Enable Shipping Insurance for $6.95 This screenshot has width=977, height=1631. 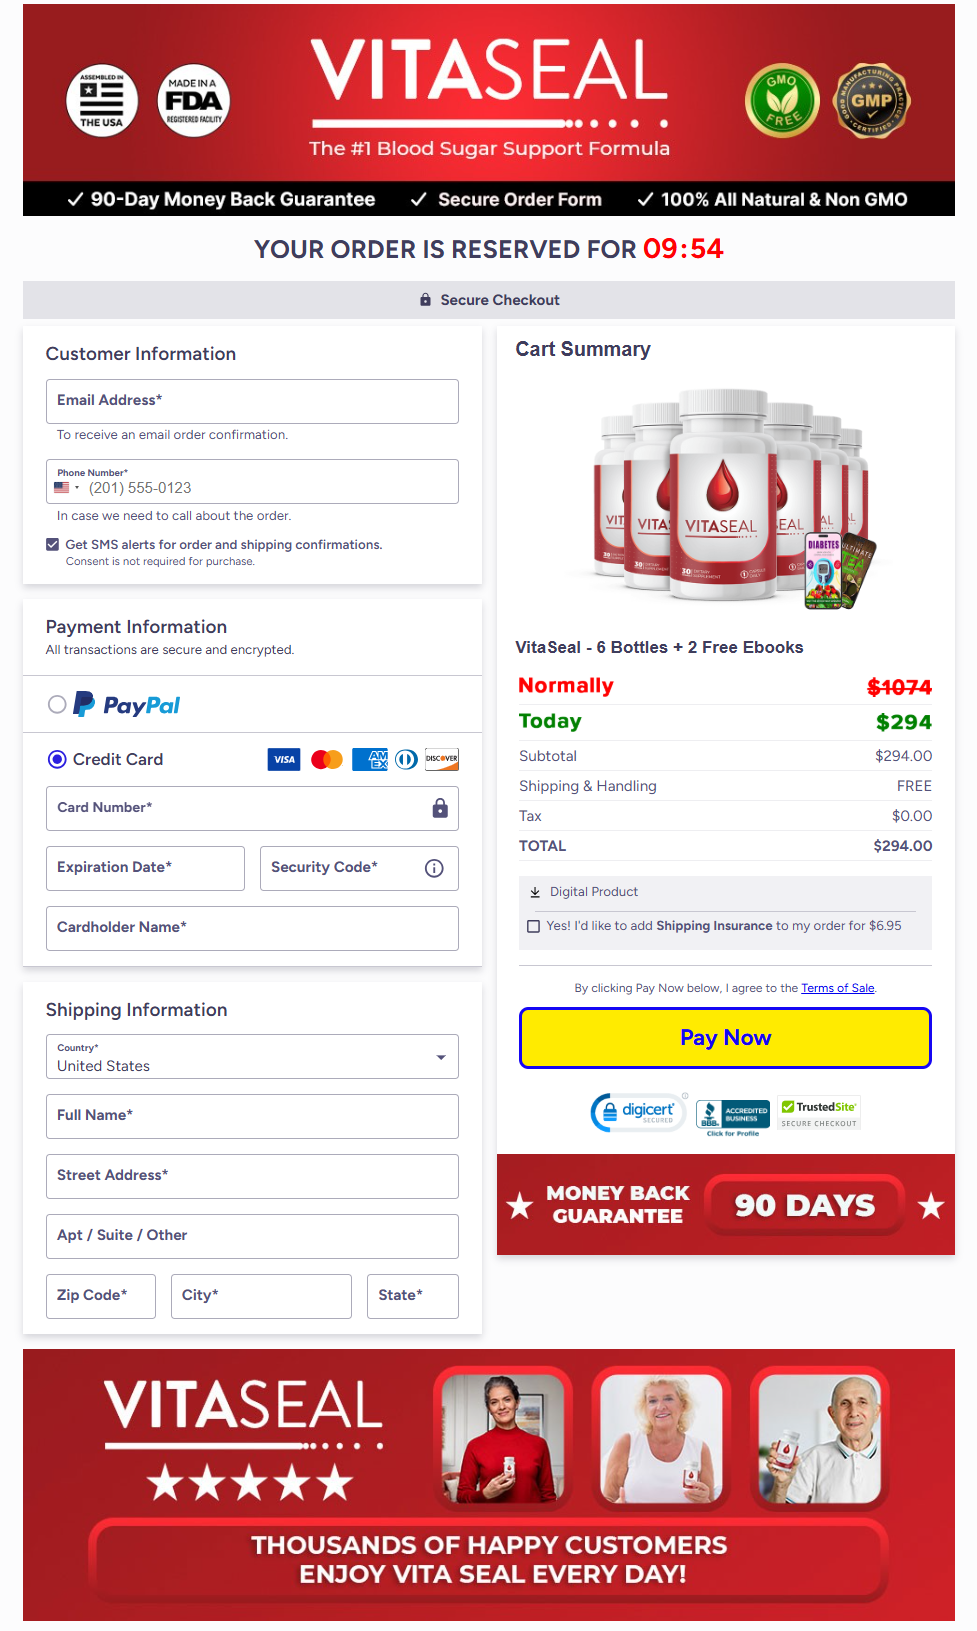pyautogui.click(x=533, y=926)
